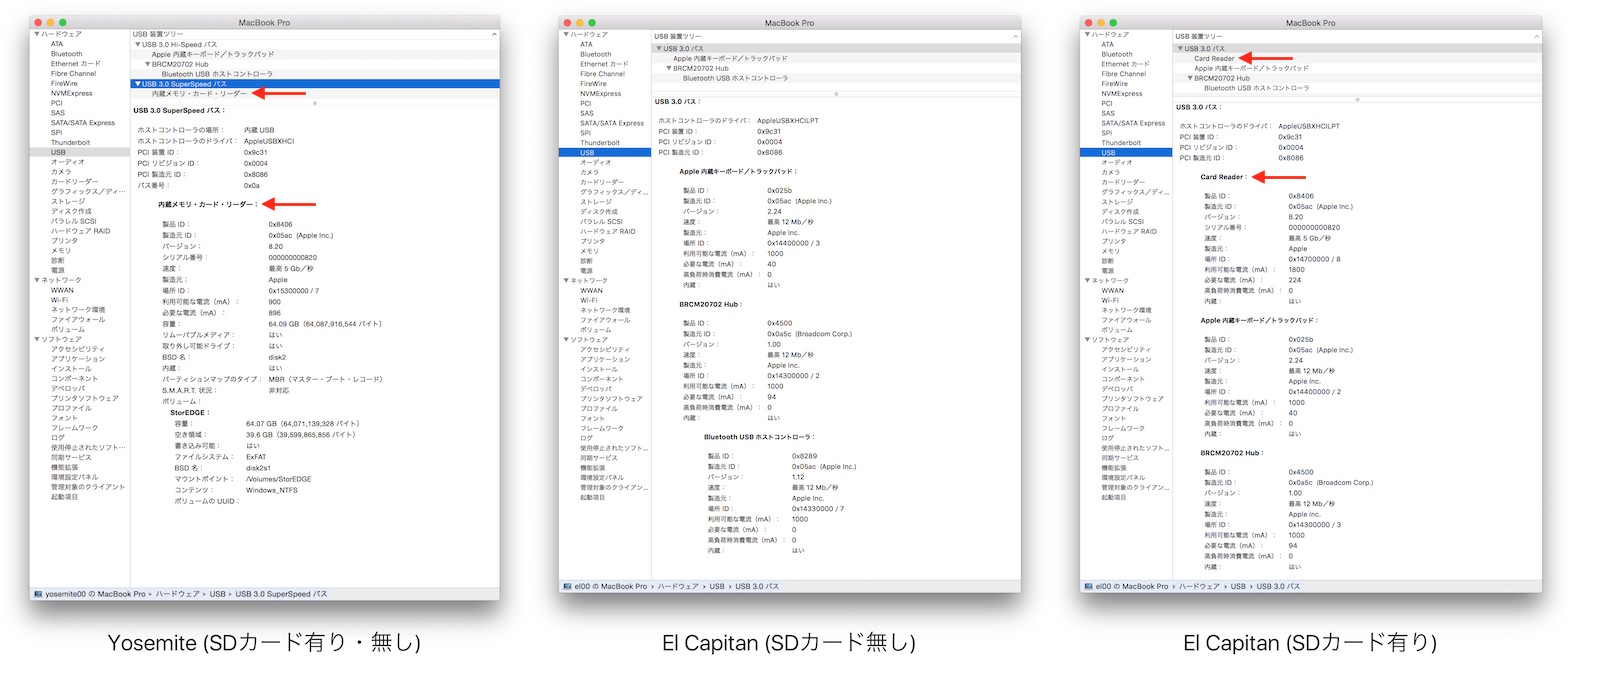The image size is (1600, 677).
Task: Select SATA/SATA Express in SDカード有り sidebar
Action: coord(1134,123)
